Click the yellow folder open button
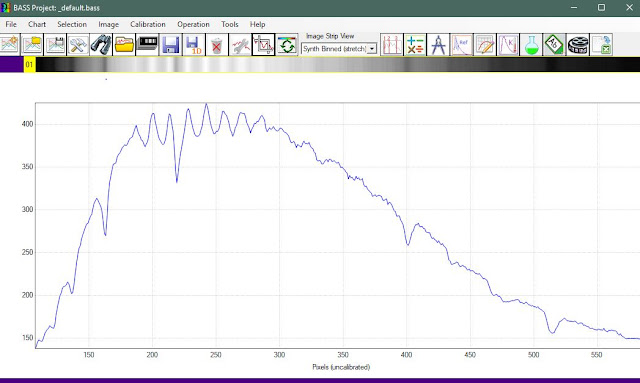The width and height of the screenshot is (640, 383). click(124, 45)
